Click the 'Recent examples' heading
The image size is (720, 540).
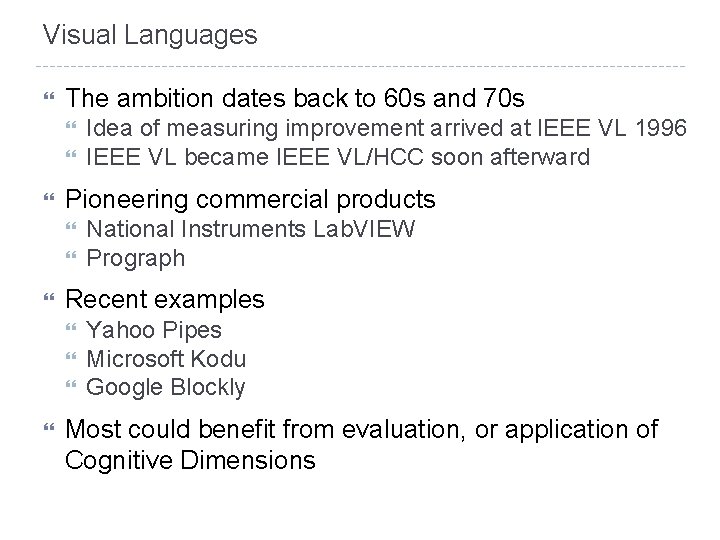click(165, 299)
